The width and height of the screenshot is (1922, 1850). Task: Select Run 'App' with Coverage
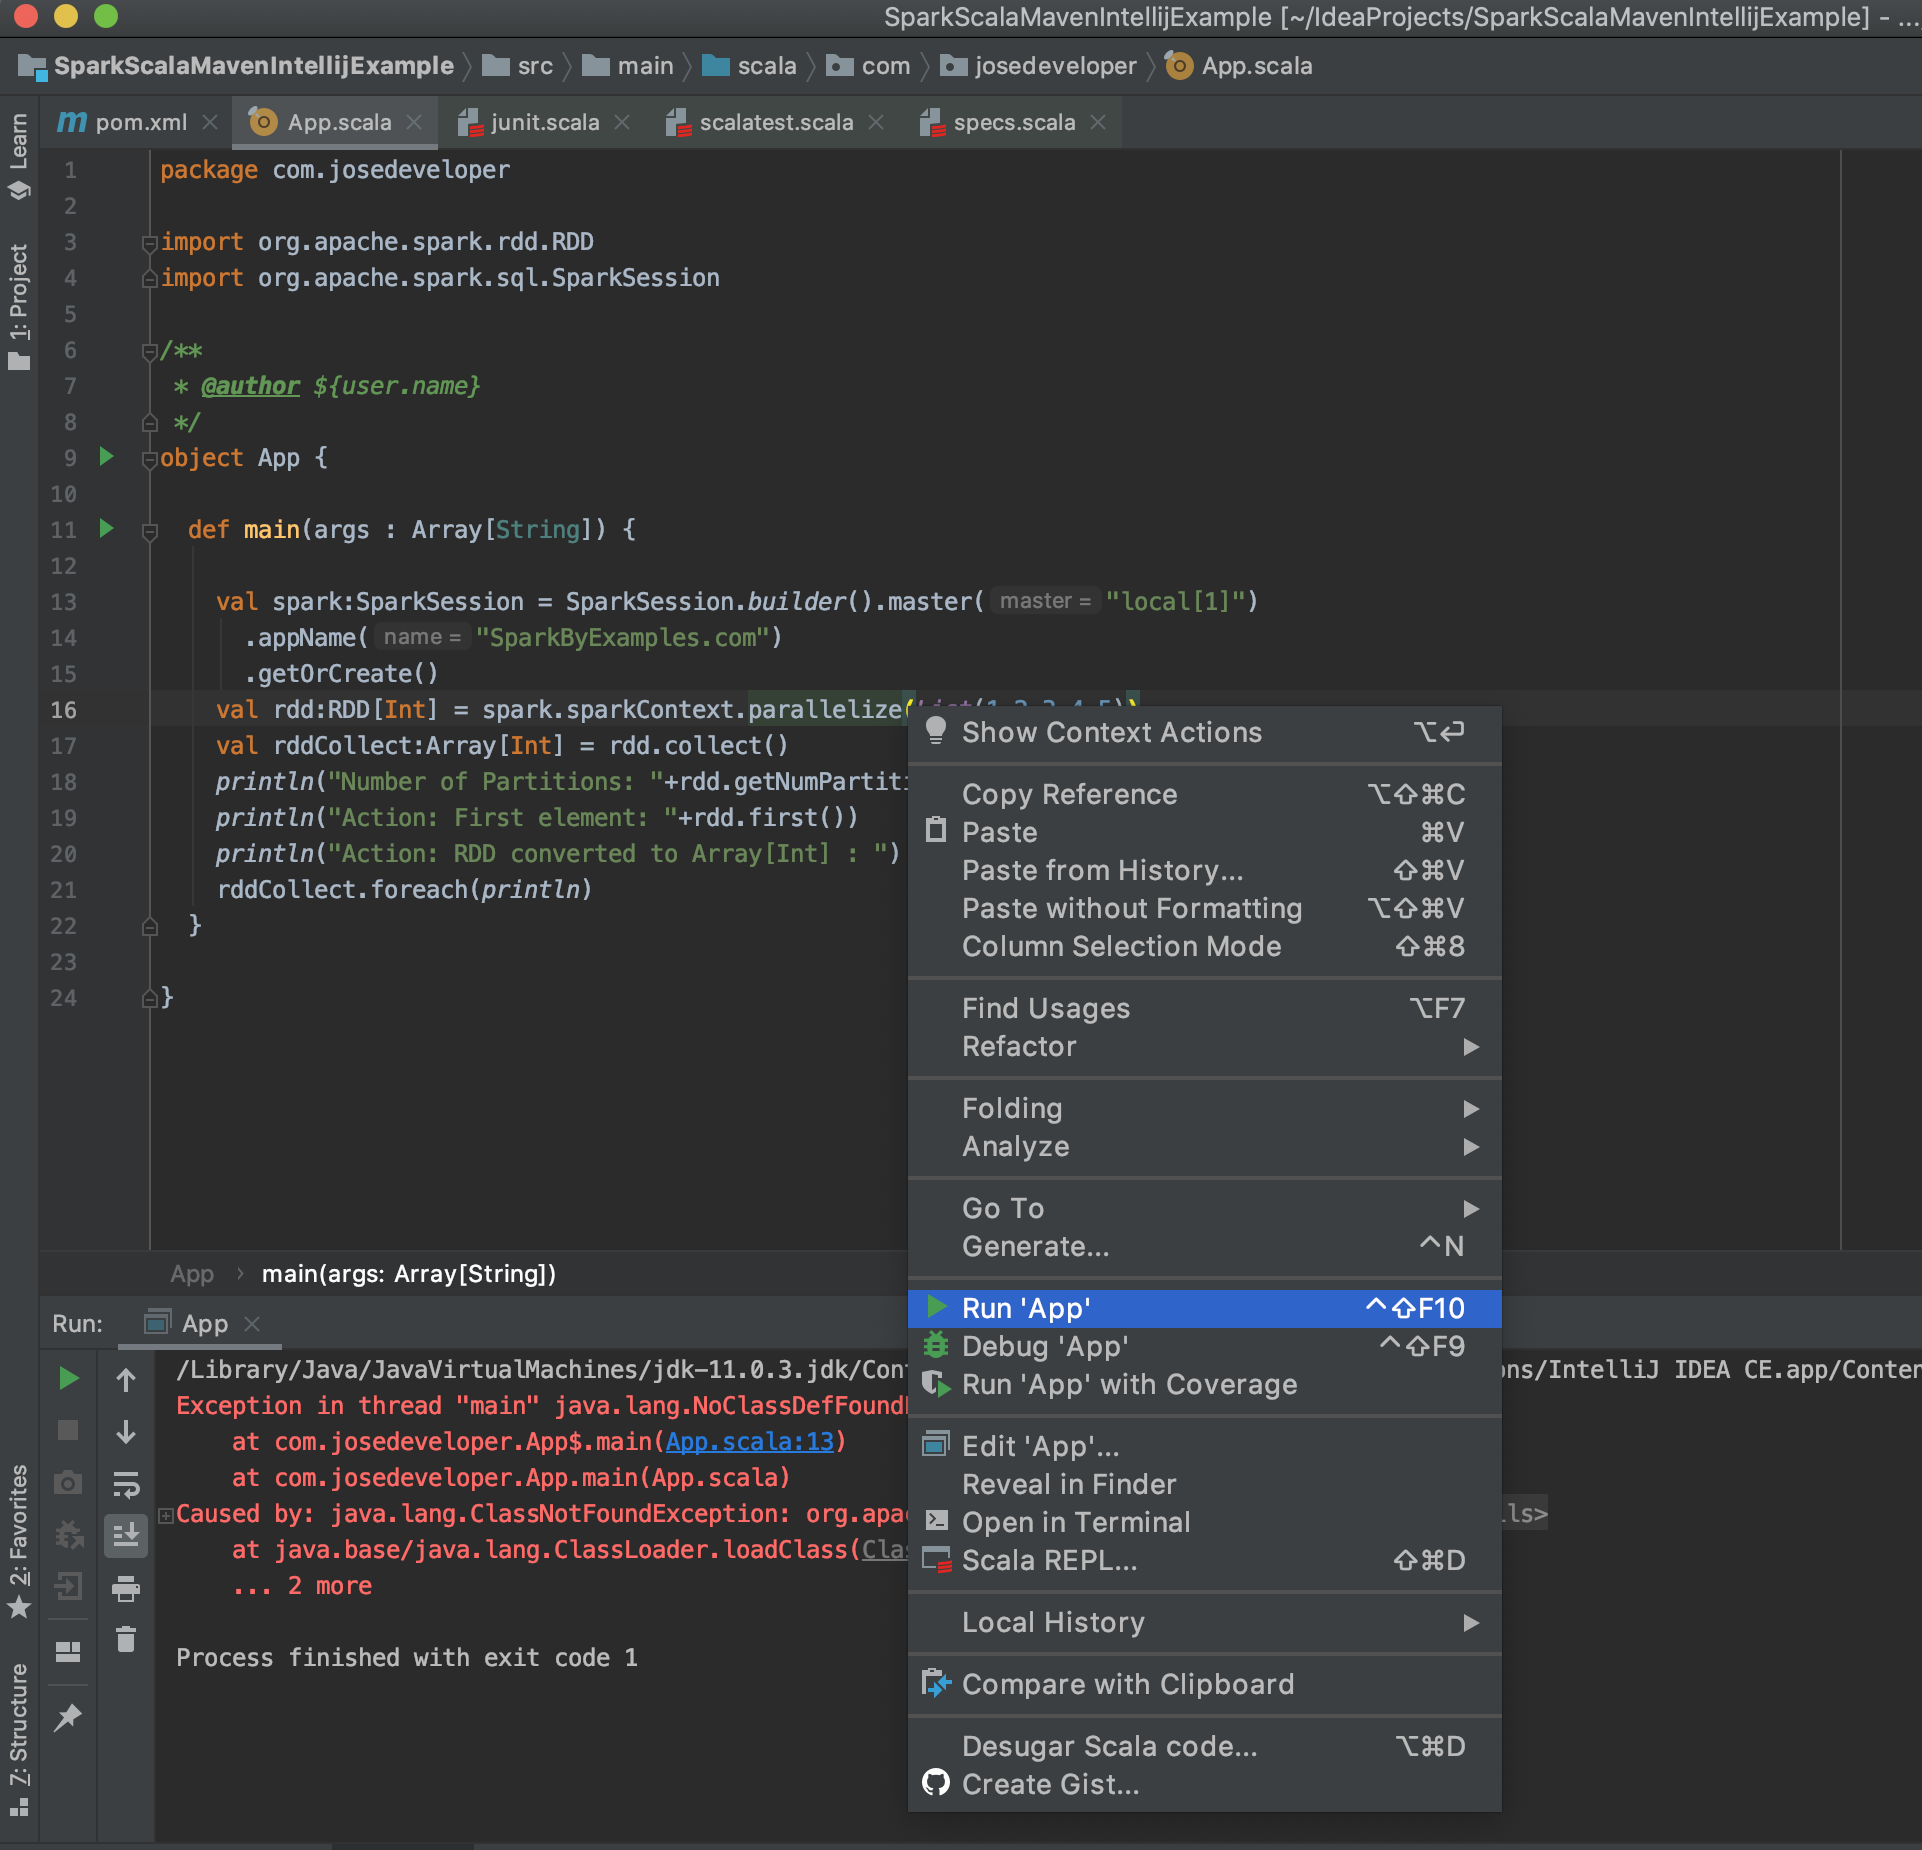pos(1204,1384)
